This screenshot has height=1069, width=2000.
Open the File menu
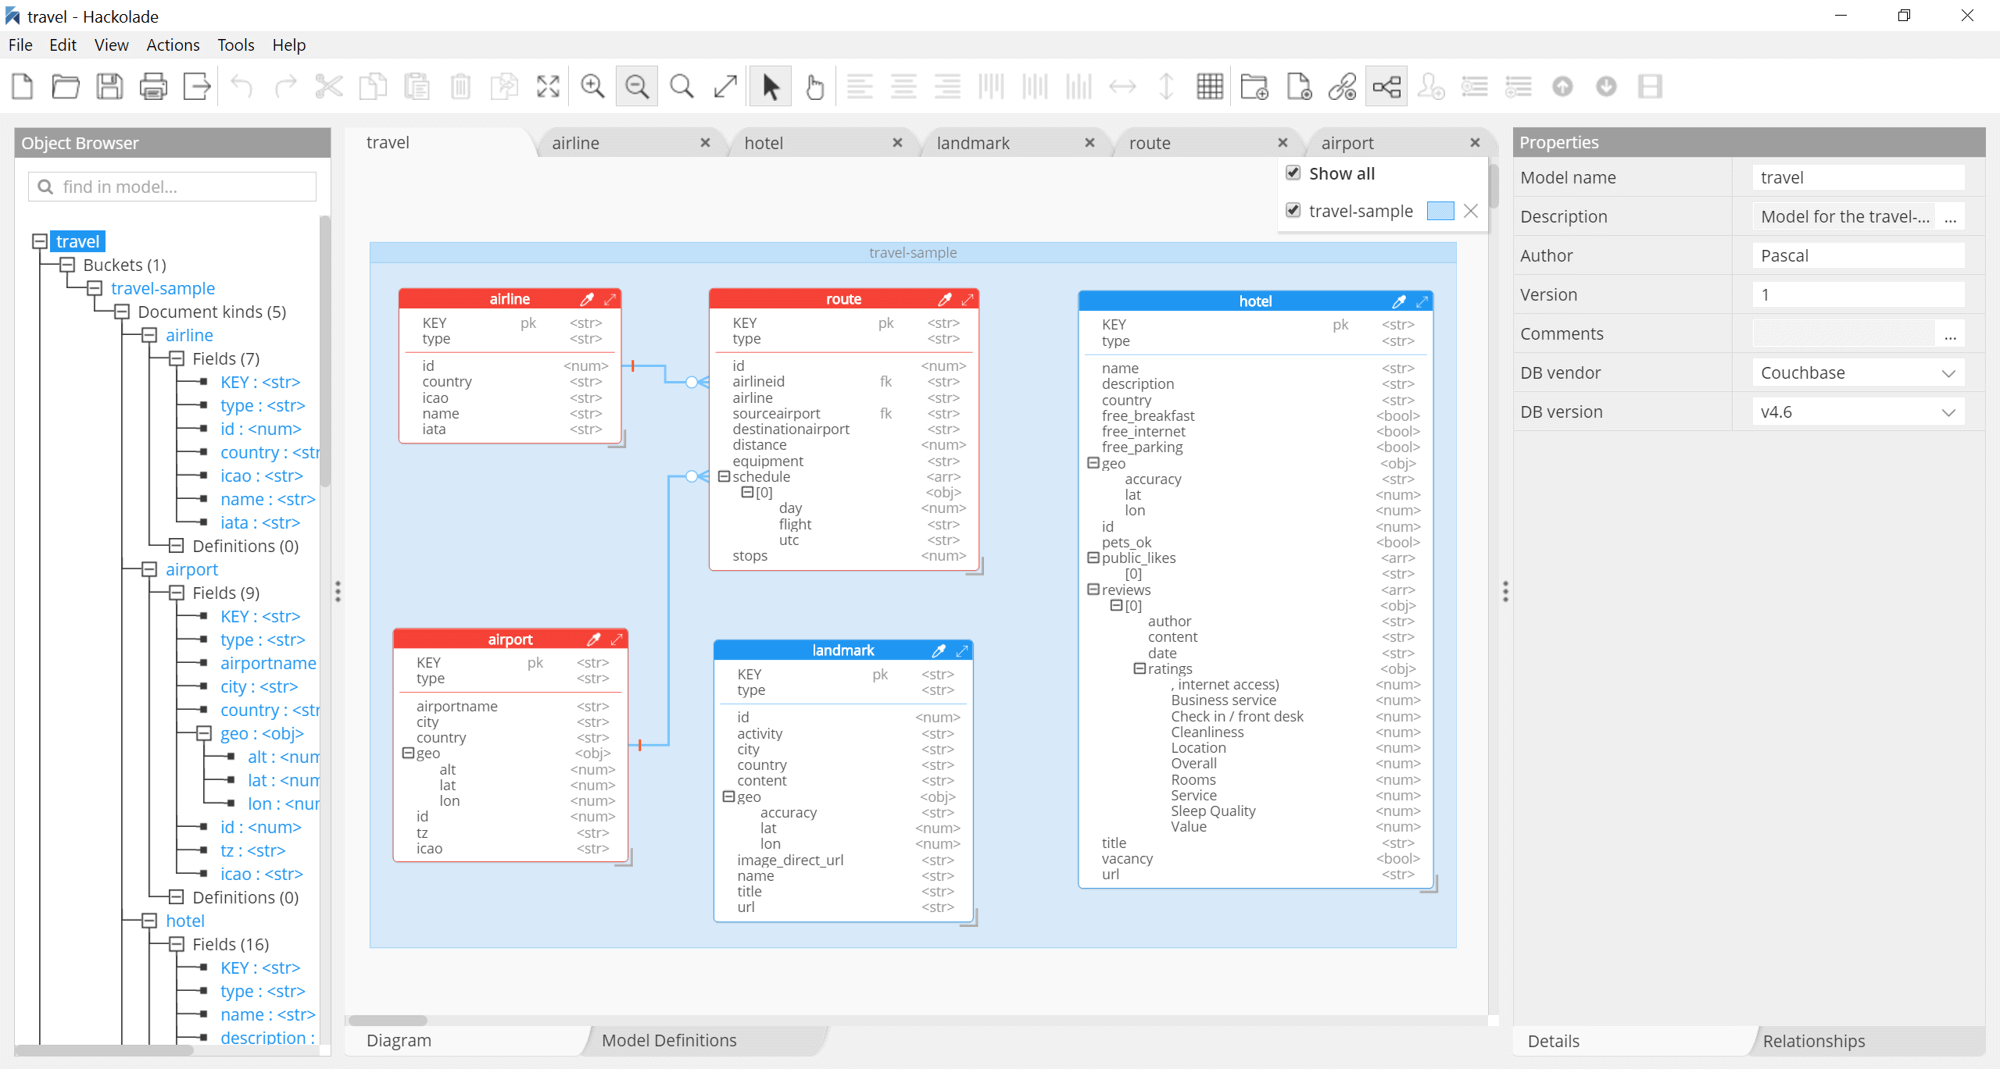pos(21,45)
